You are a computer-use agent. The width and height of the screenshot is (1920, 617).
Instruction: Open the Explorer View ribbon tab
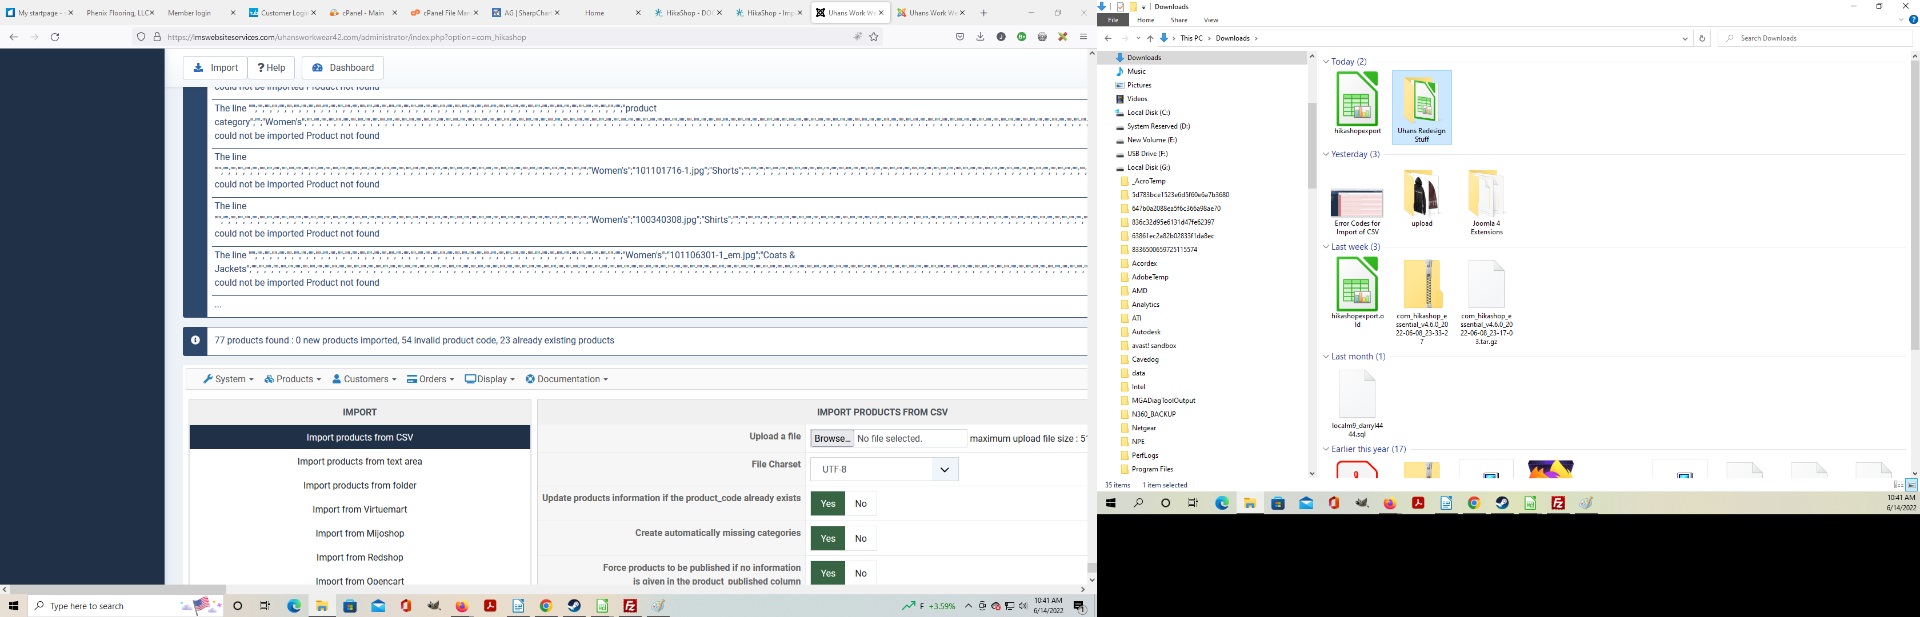(1211, 20)
